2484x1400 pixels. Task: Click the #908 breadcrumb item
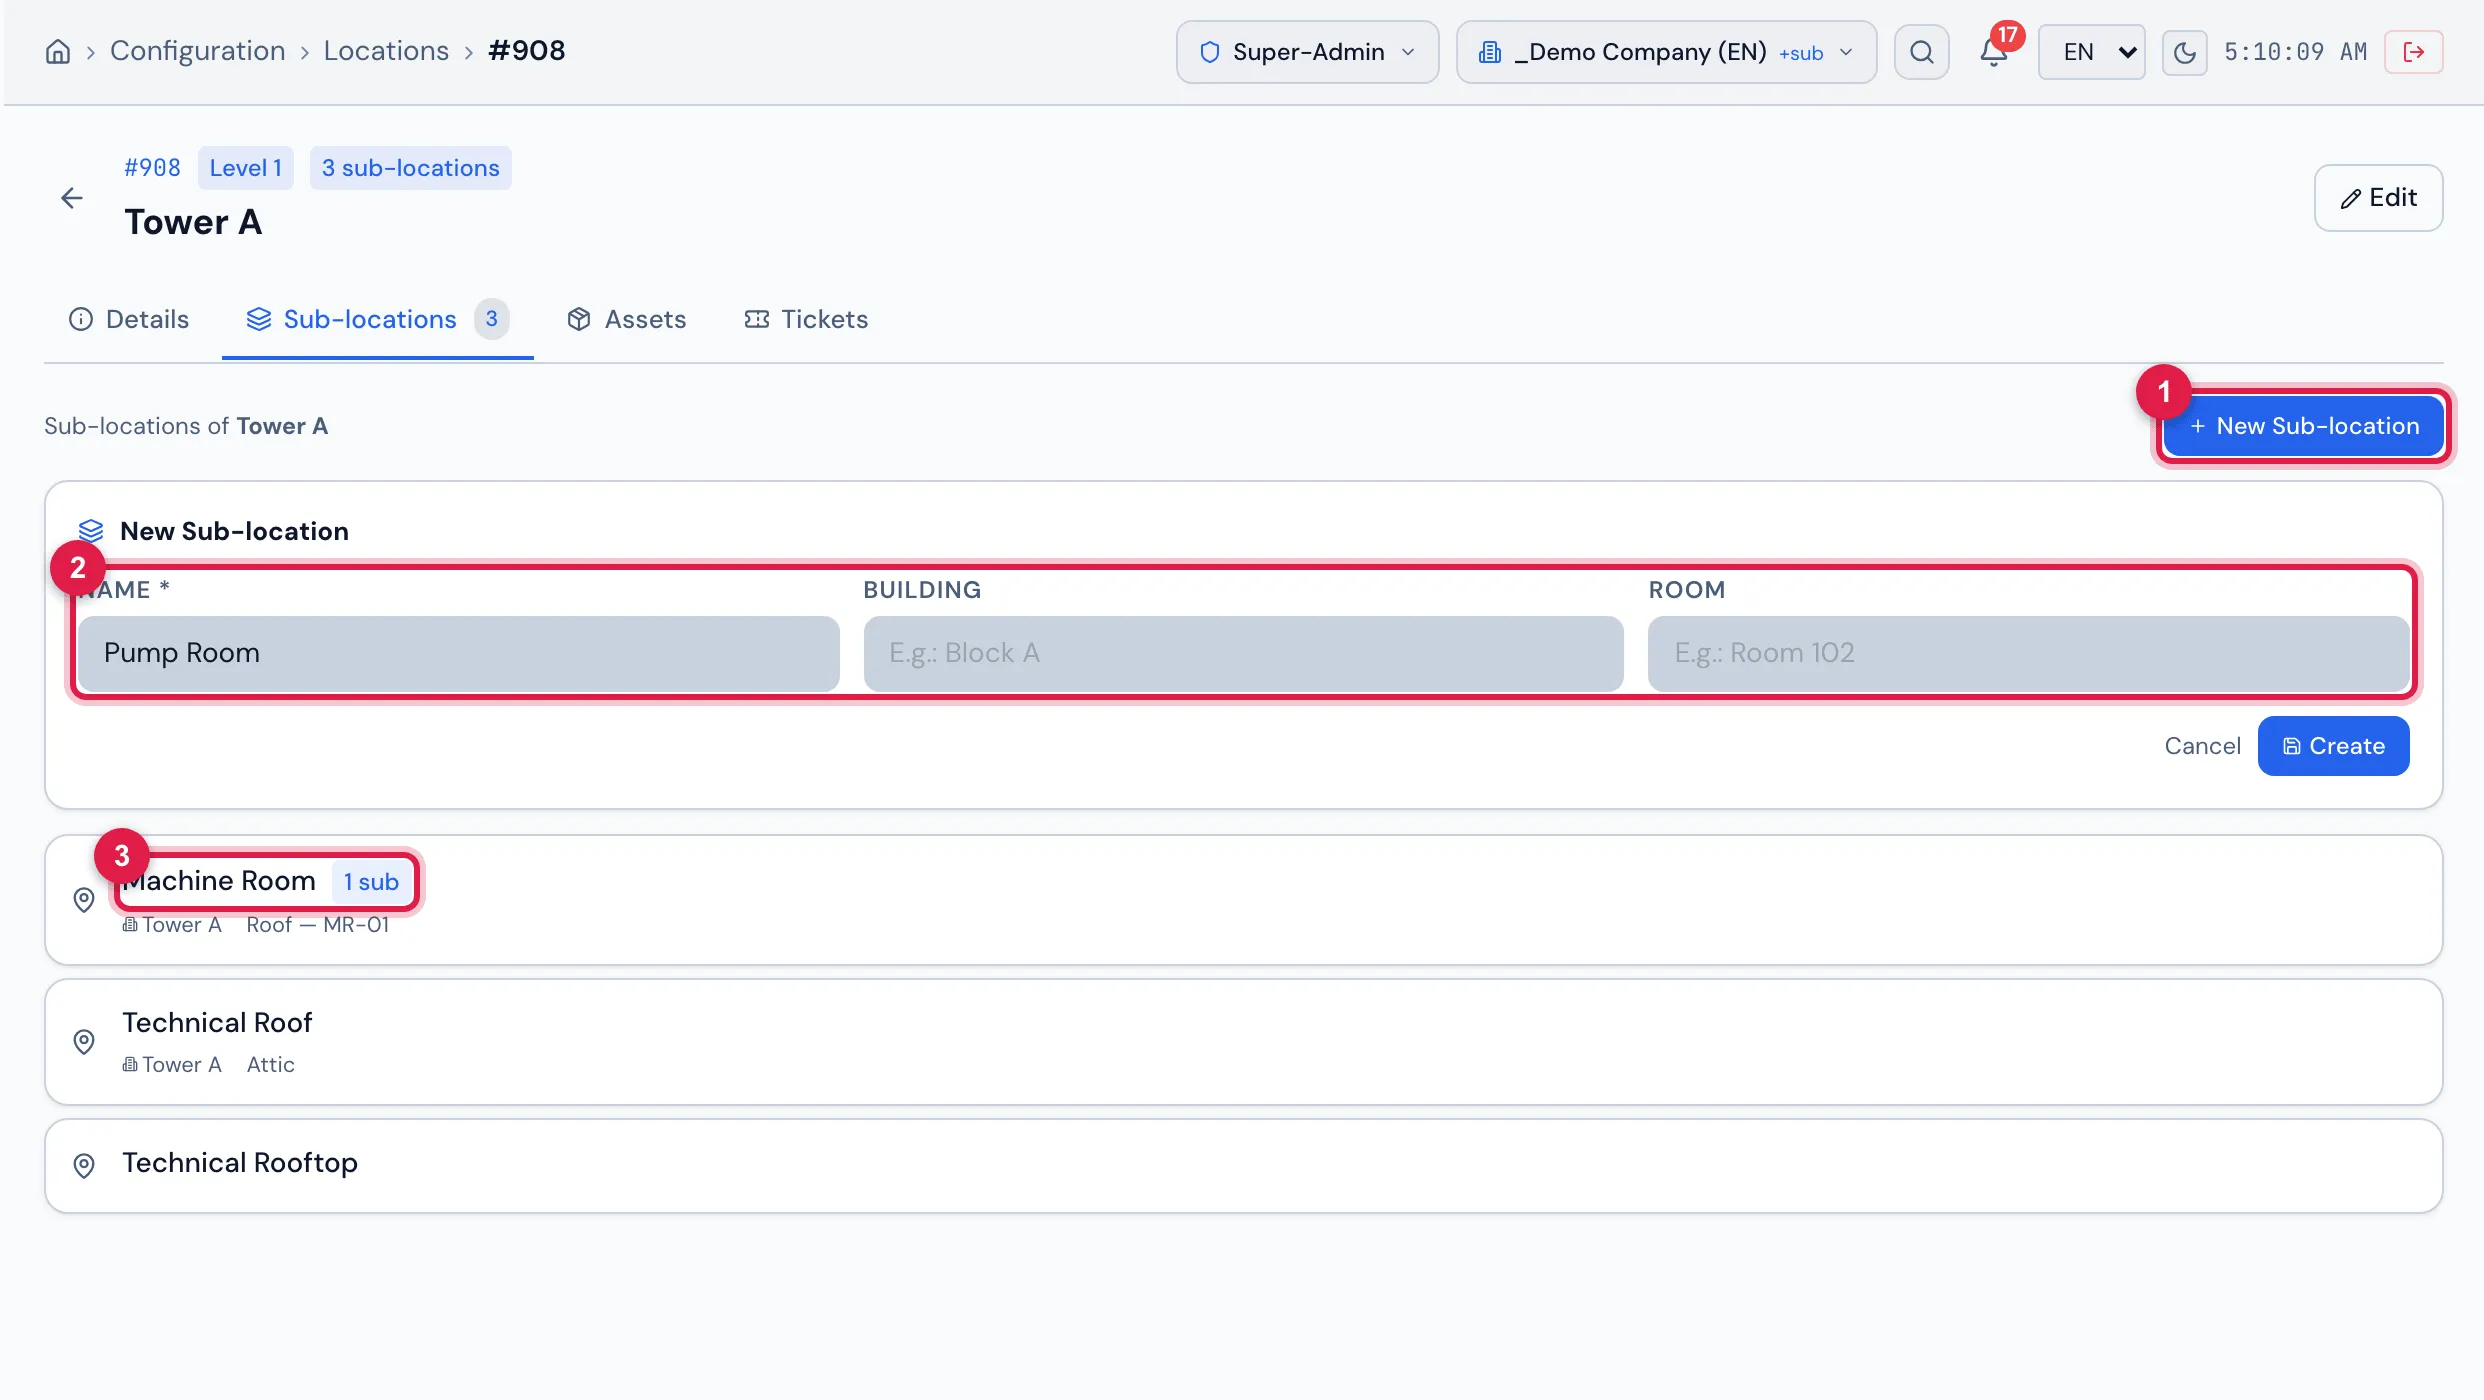tap(527, 51)
